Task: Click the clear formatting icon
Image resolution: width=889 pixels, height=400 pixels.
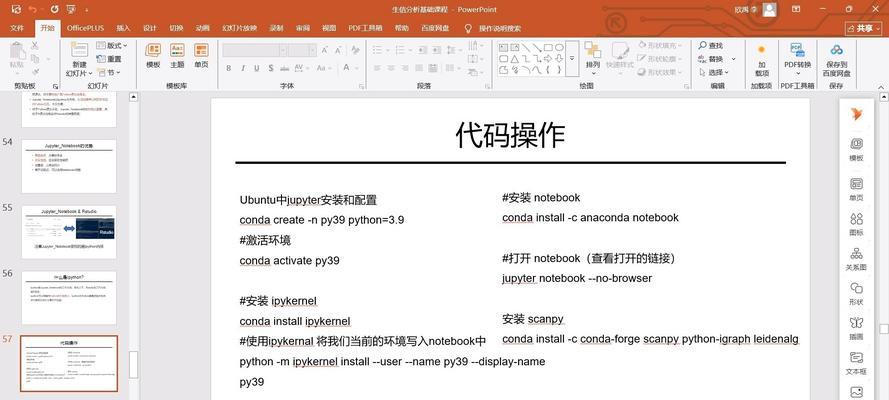Action: [x=355, y=50]
